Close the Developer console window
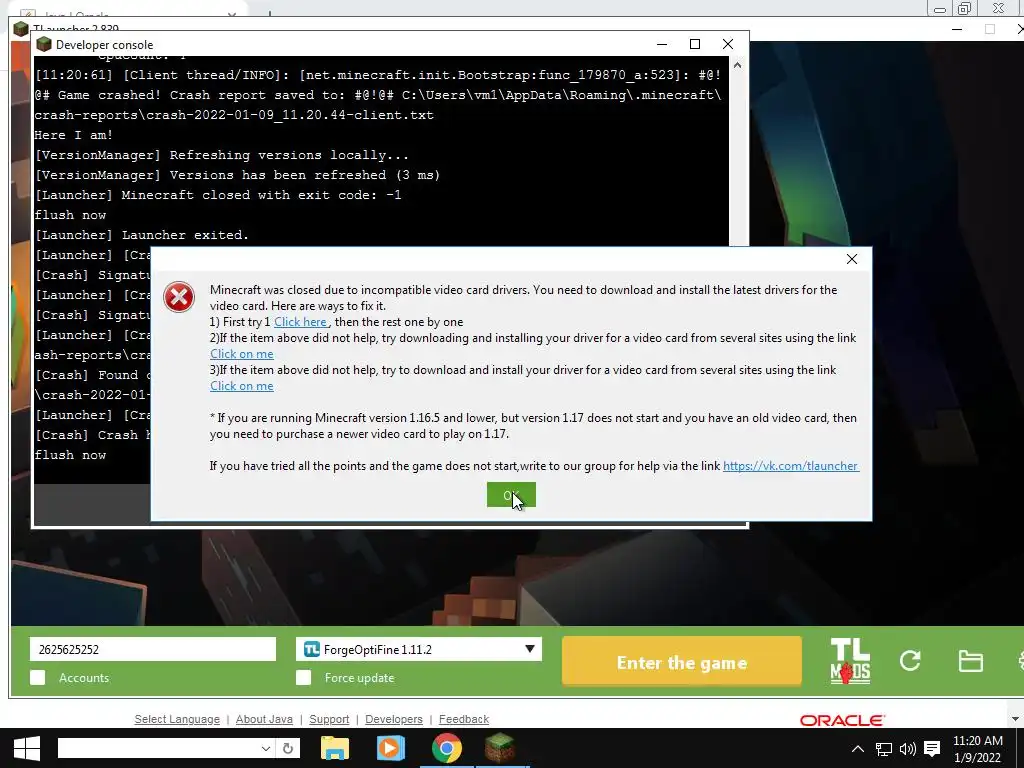Screen dimensions: 1024x768 click(728, 44)
